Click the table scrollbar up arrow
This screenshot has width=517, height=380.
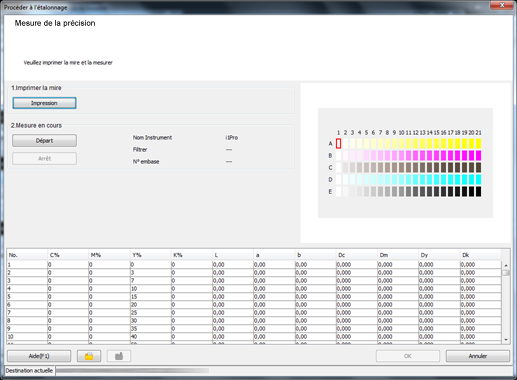click(506, 265)
